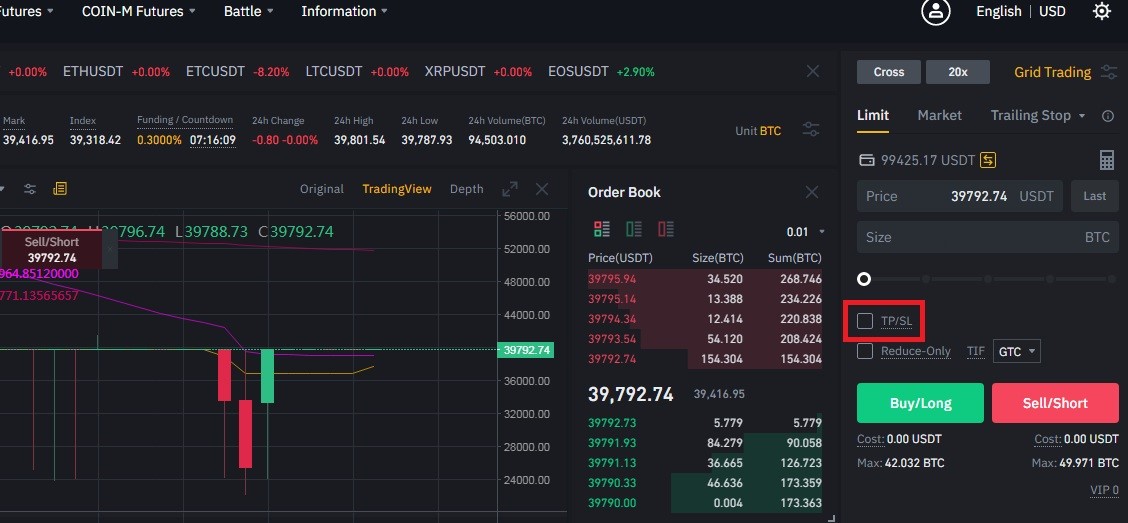The height and width of the screenshot is (523, 1128).
Task: Enable the TP/SL checkbox
Action: pos(865,321)
